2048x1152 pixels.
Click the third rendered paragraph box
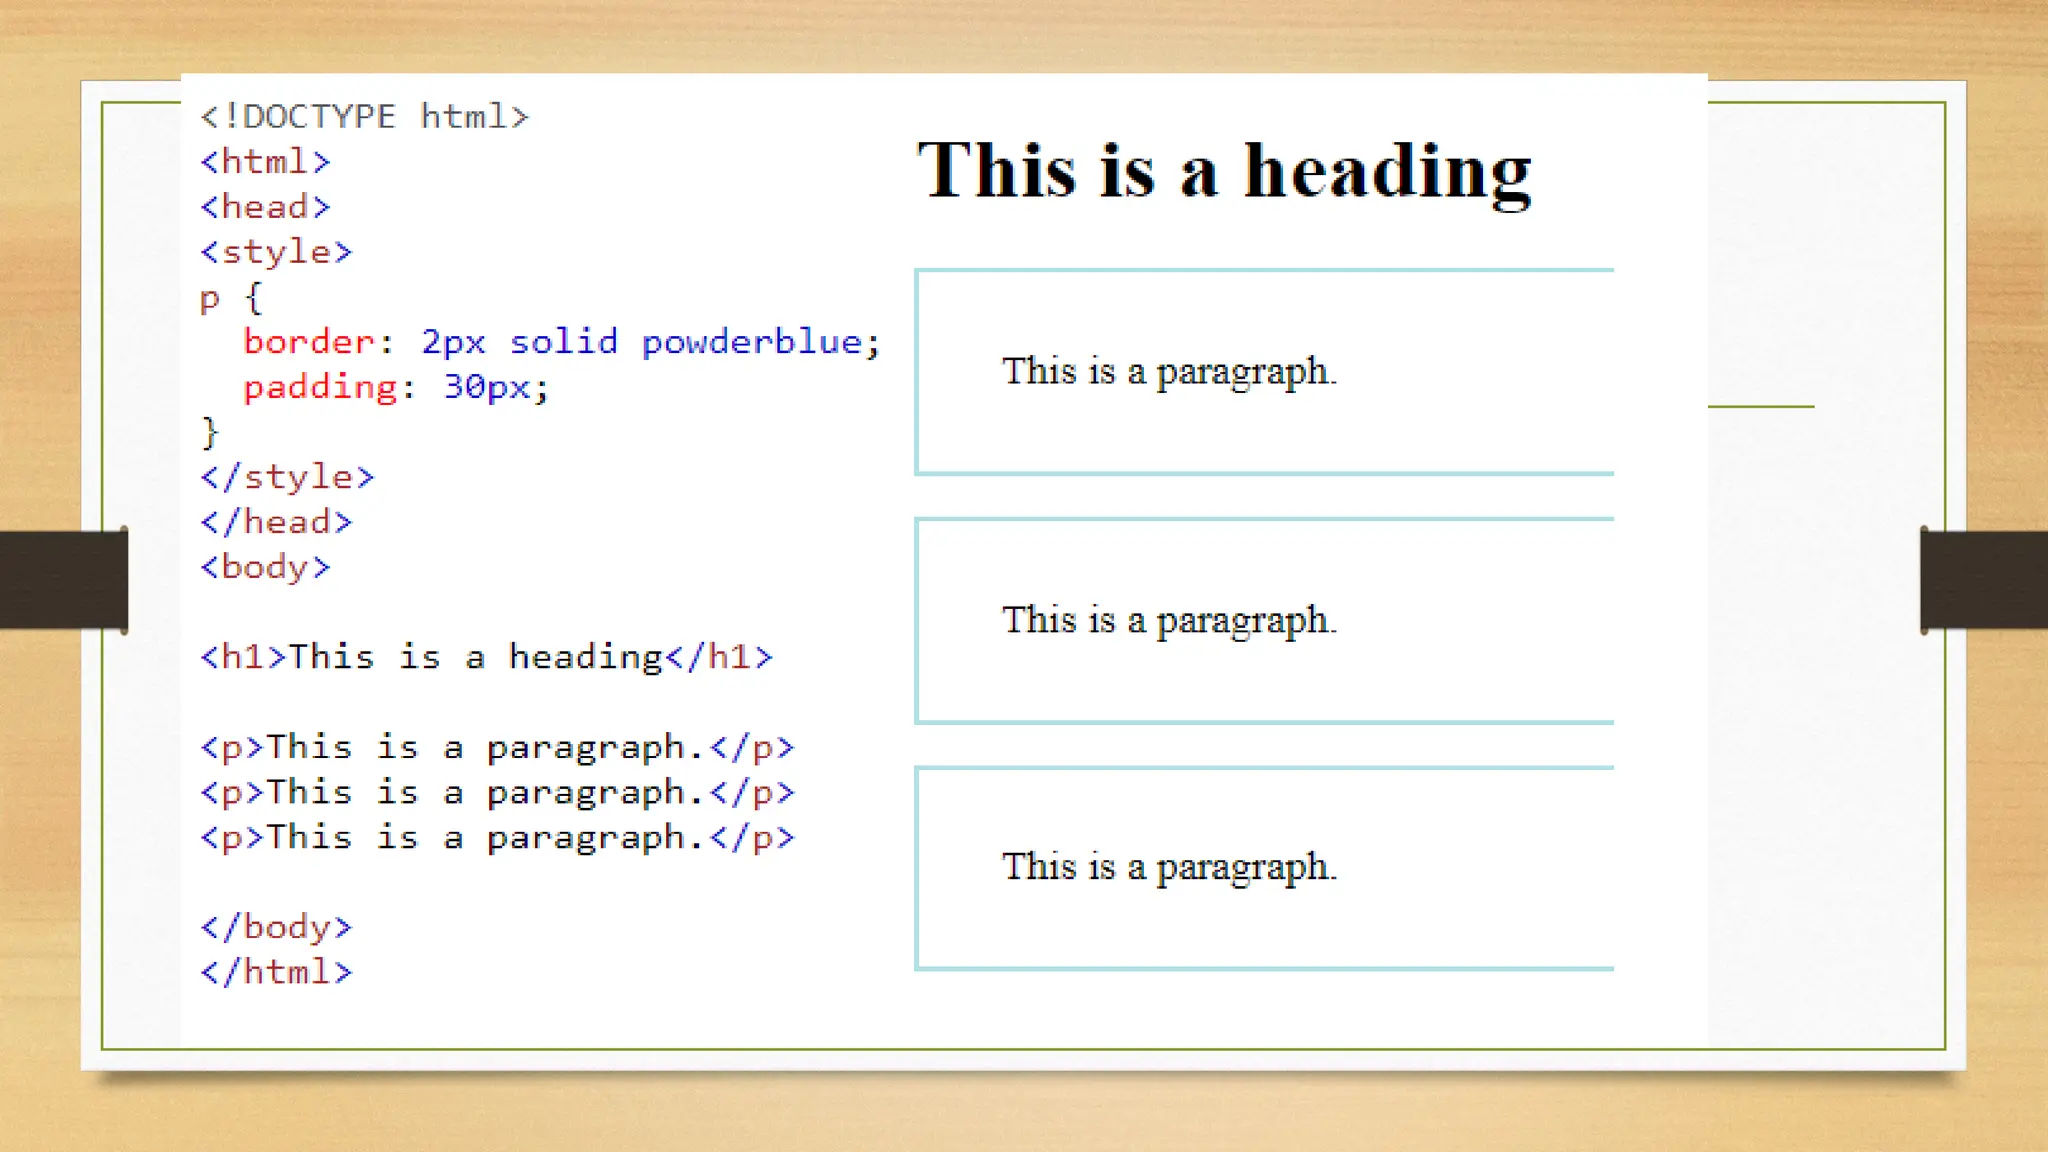click(1264, 868)
